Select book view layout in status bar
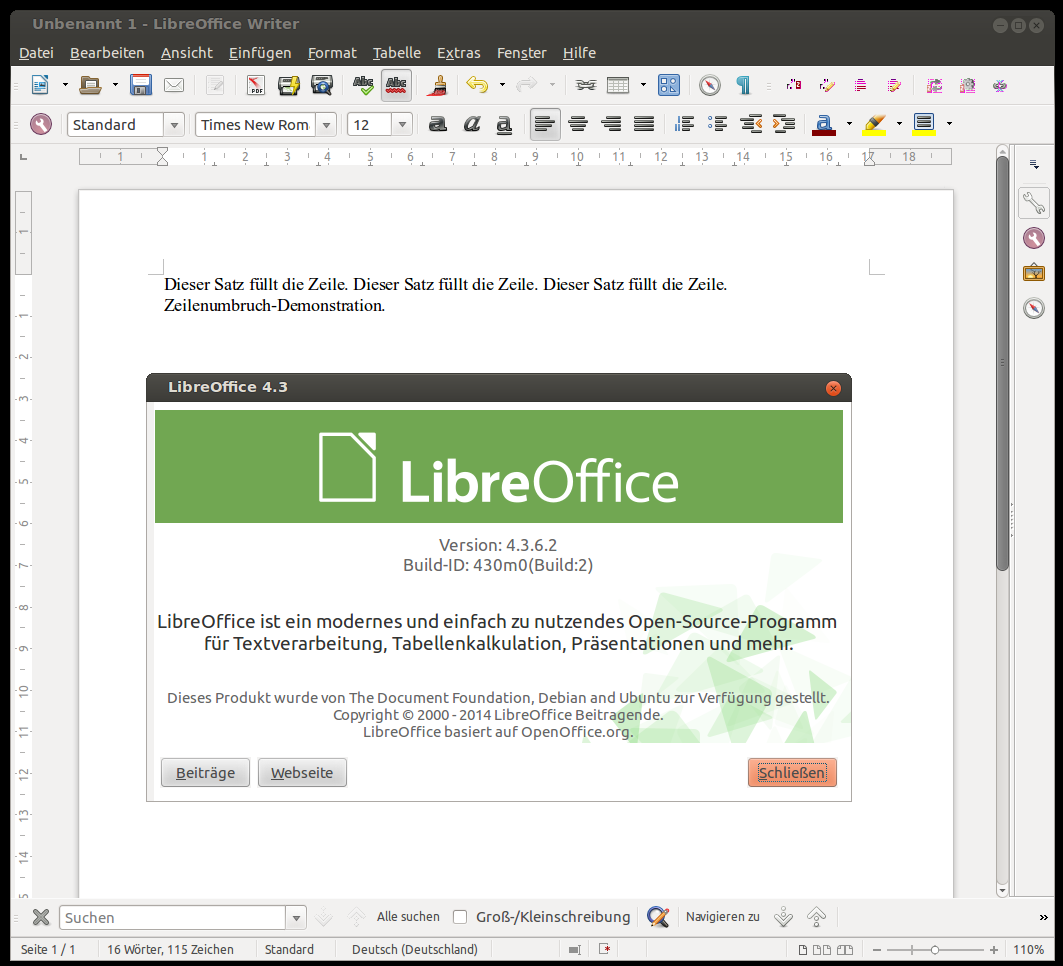The height and width of the screenshot is (966, 1063). (x=845, y=950)
